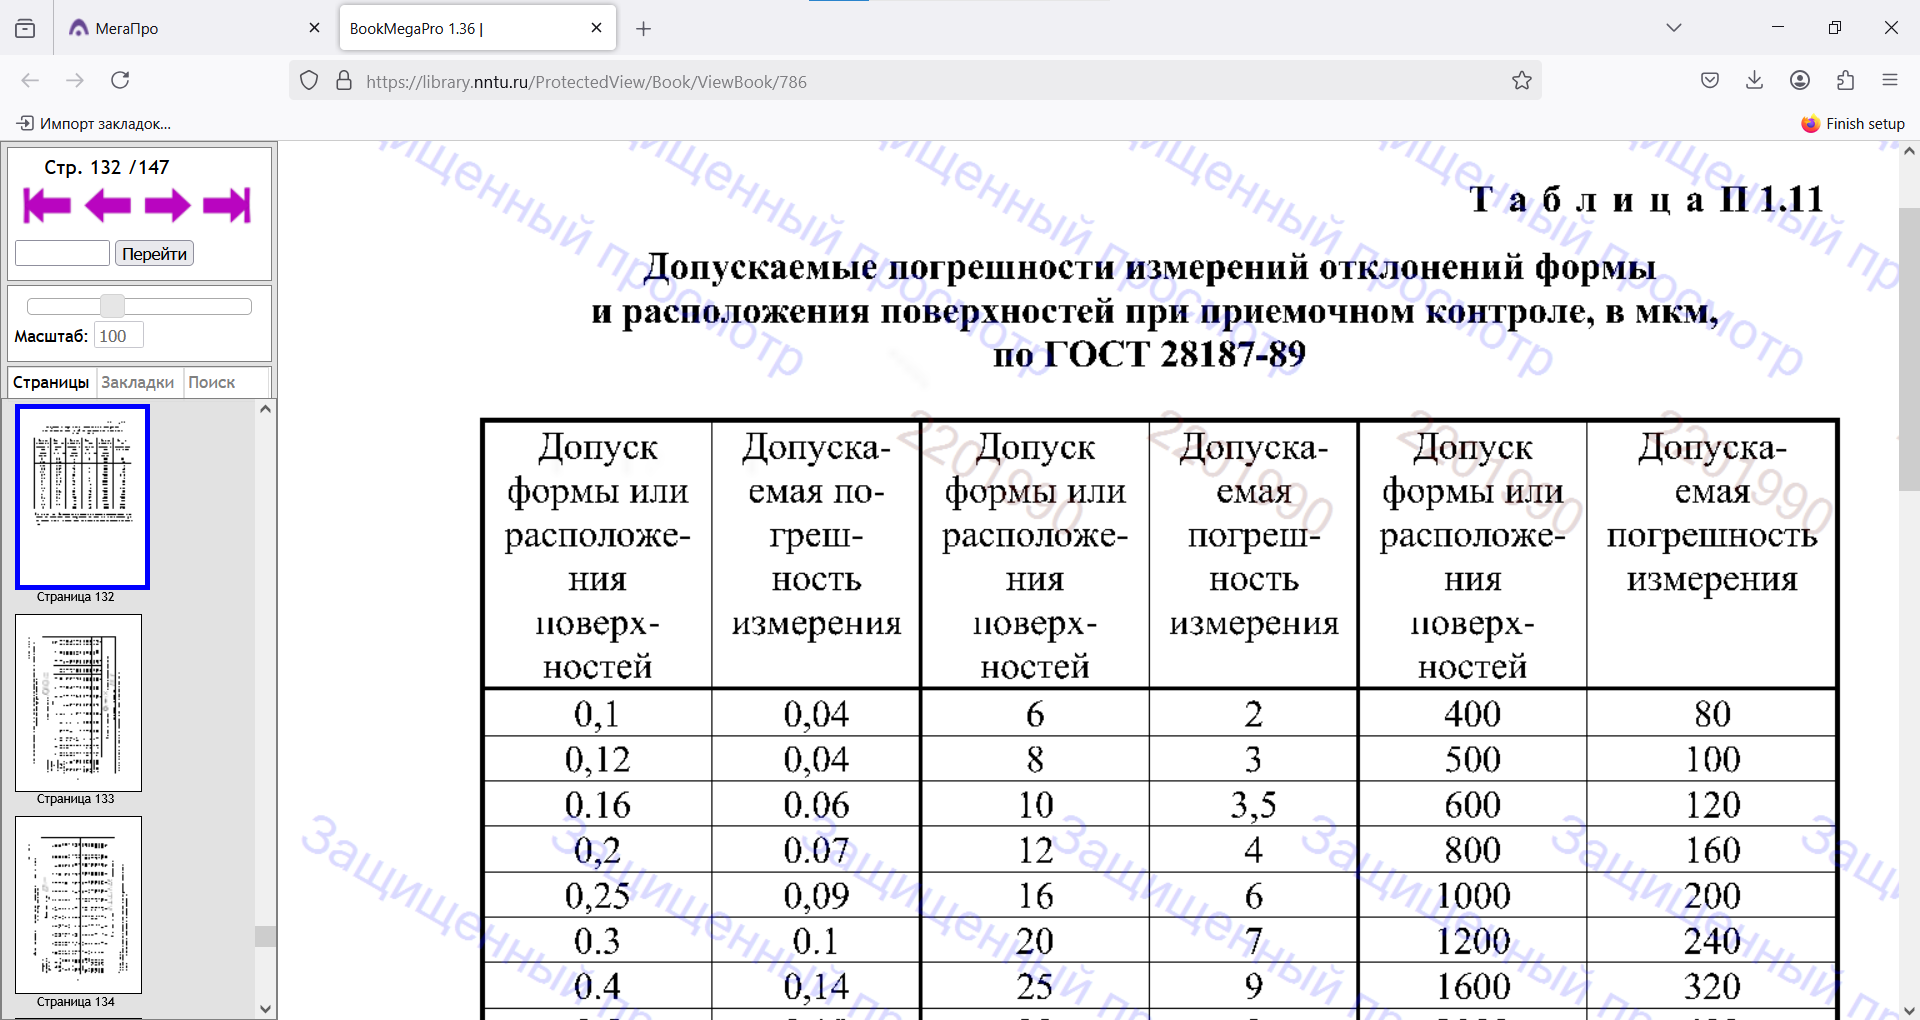Select thumbnail Страница 133
1920x1020 pixels.
[x=79, y=703]
